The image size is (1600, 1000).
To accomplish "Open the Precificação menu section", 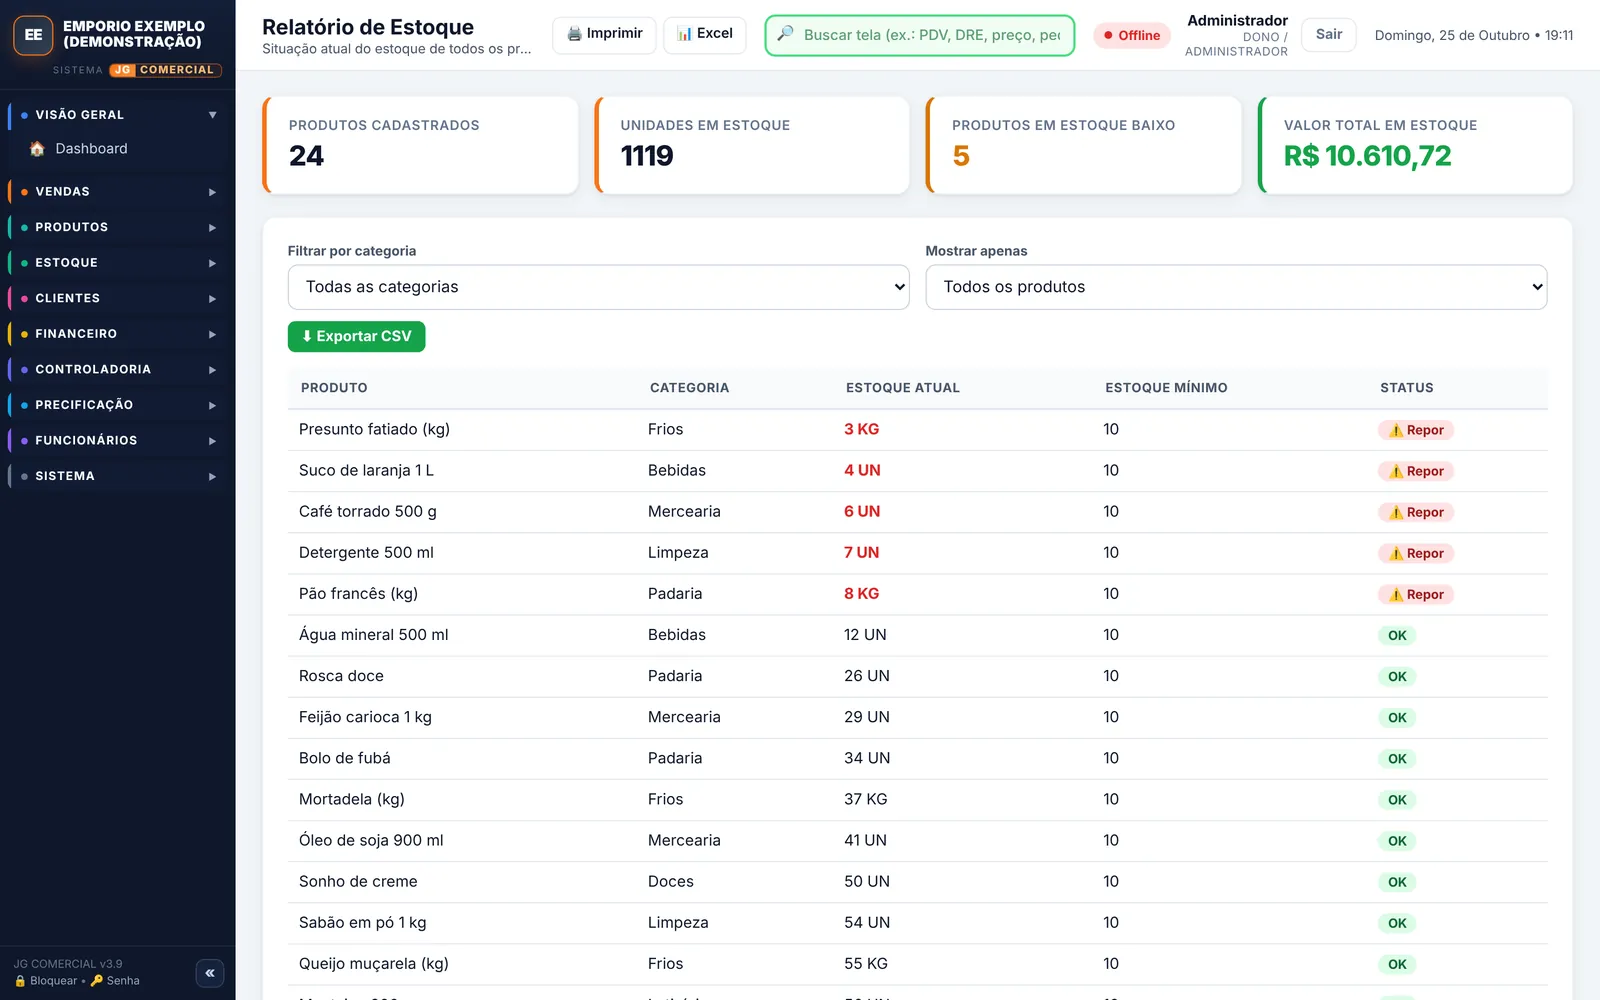I will click(118, 405).
